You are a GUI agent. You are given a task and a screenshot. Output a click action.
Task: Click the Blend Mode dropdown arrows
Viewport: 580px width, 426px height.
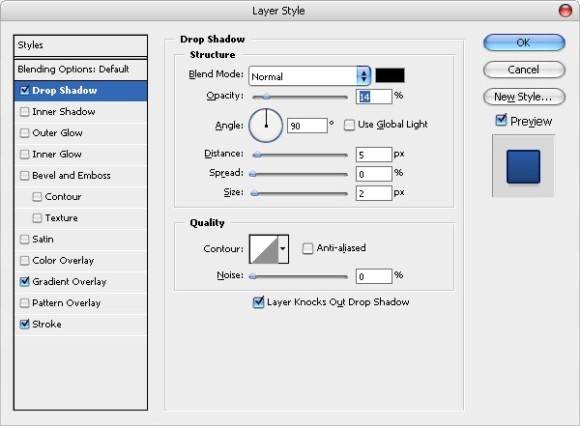[x=364, y=76]
